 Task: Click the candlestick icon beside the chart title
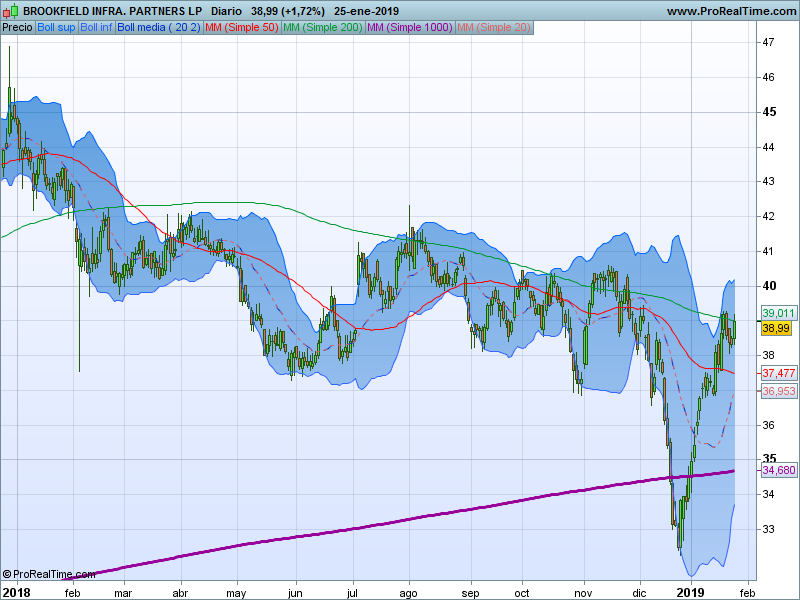pos(10,10)
